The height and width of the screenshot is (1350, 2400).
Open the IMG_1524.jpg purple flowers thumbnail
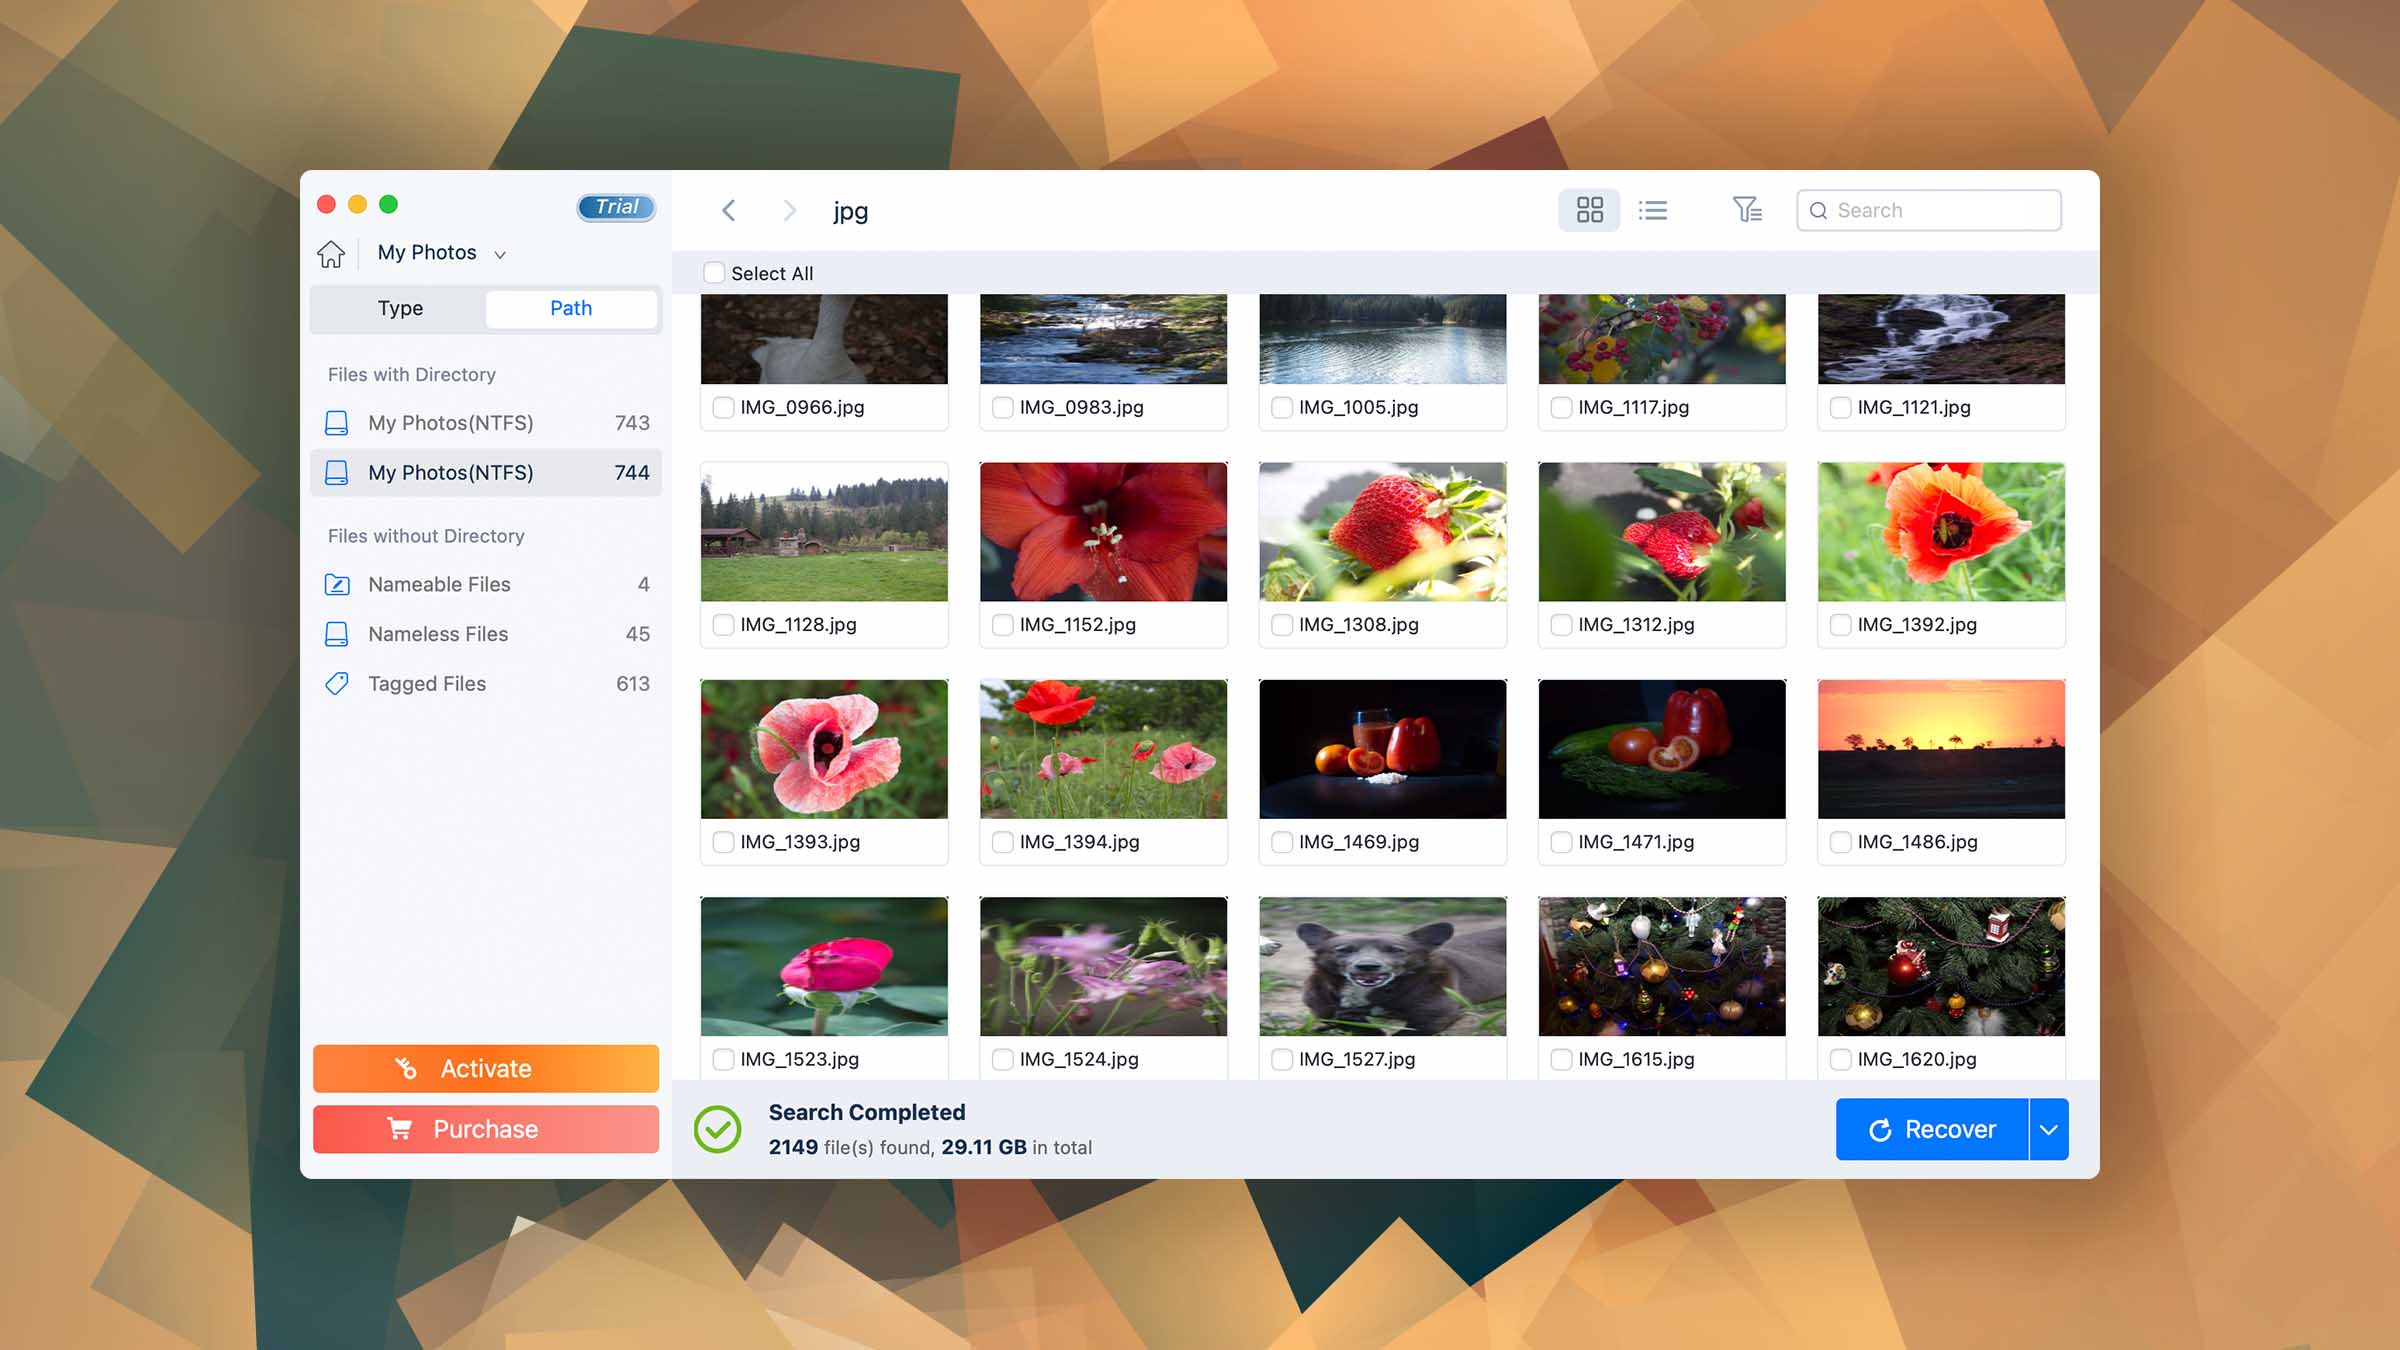coord(1103,966)
